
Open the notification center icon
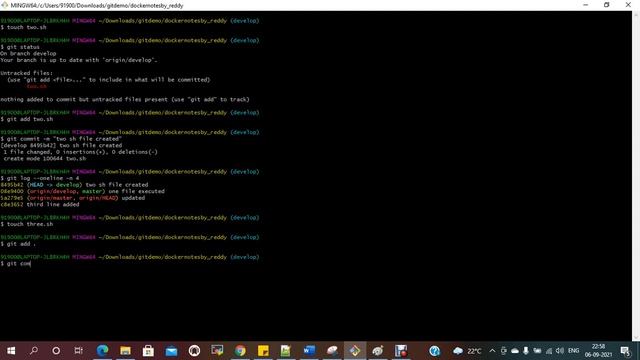point(625,351)
